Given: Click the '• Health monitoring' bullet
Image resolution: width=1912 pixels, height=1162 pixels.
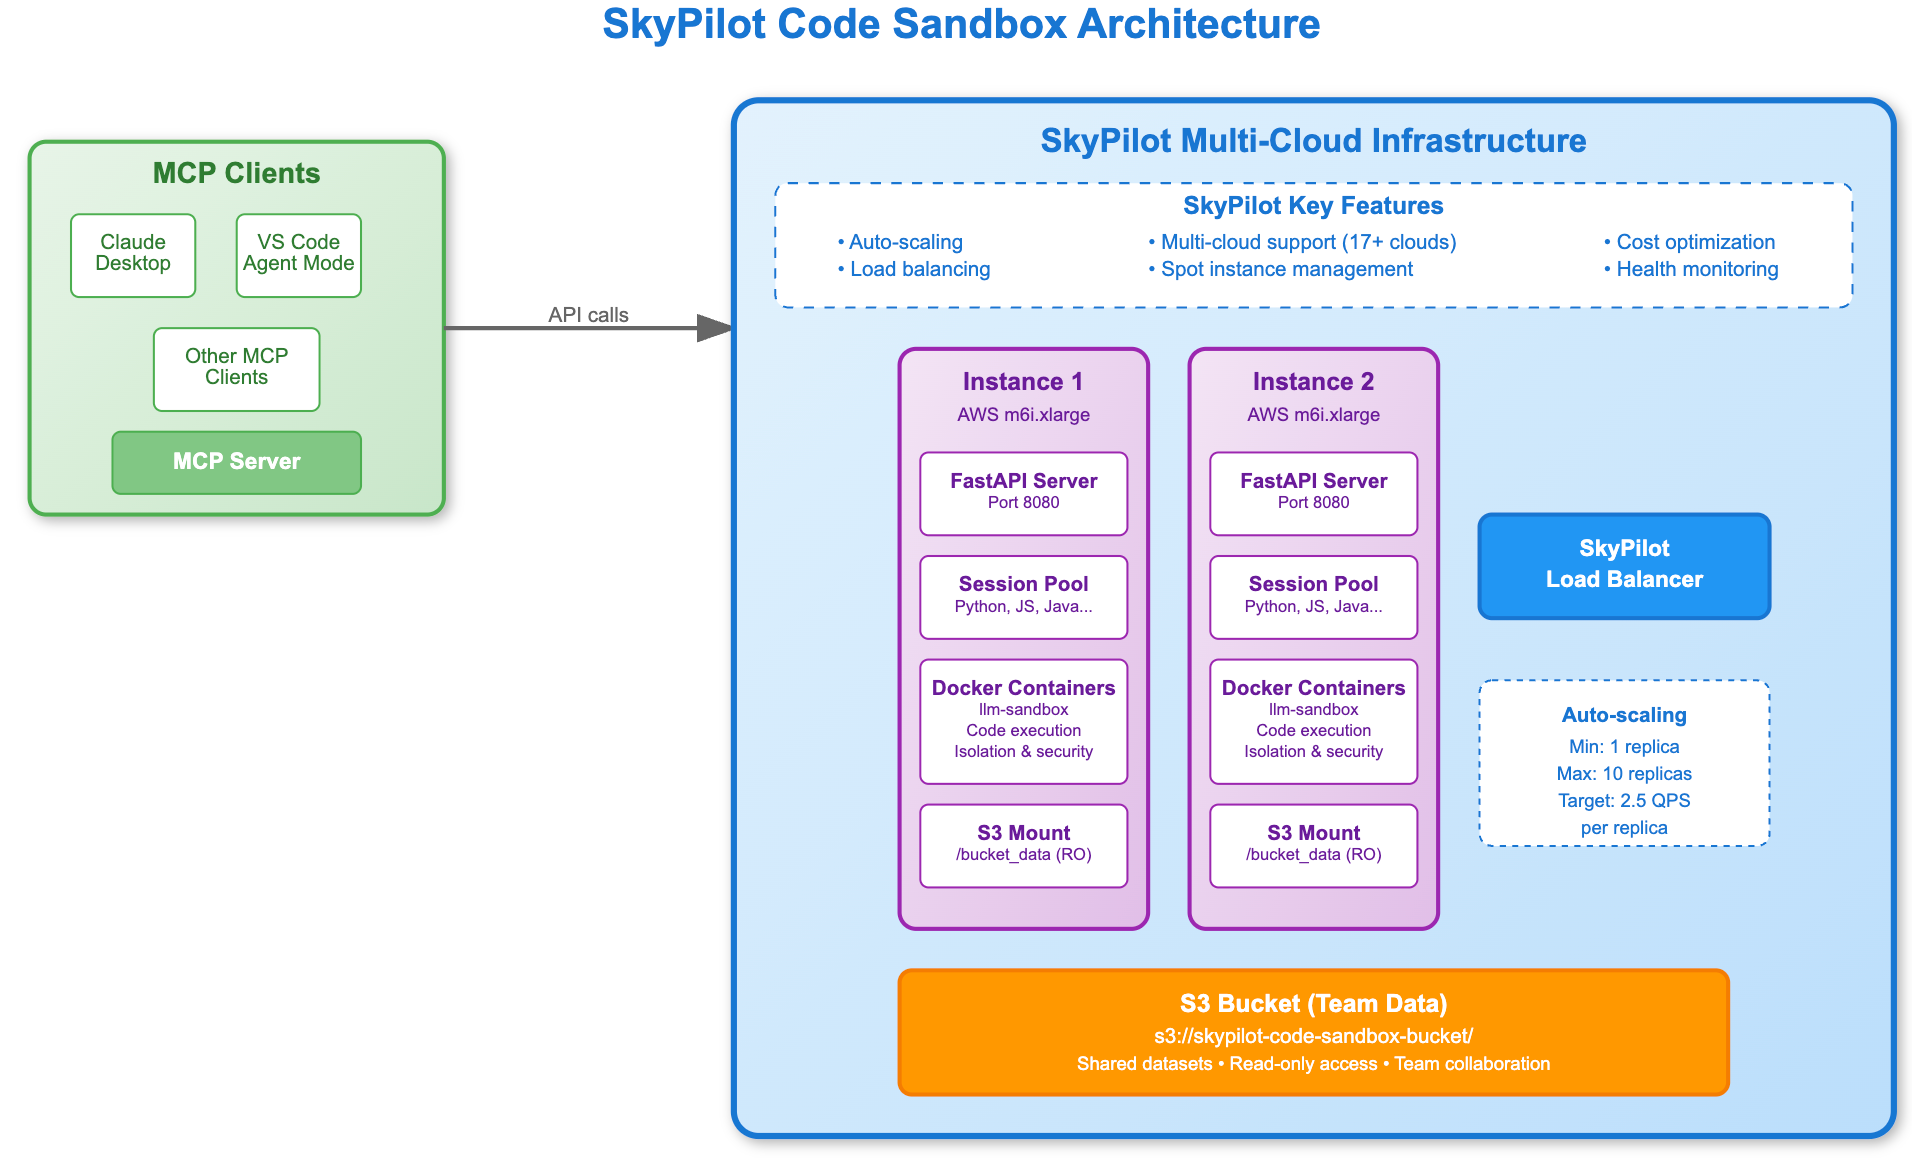Looking at the screenshot, I should point(1691,269).
